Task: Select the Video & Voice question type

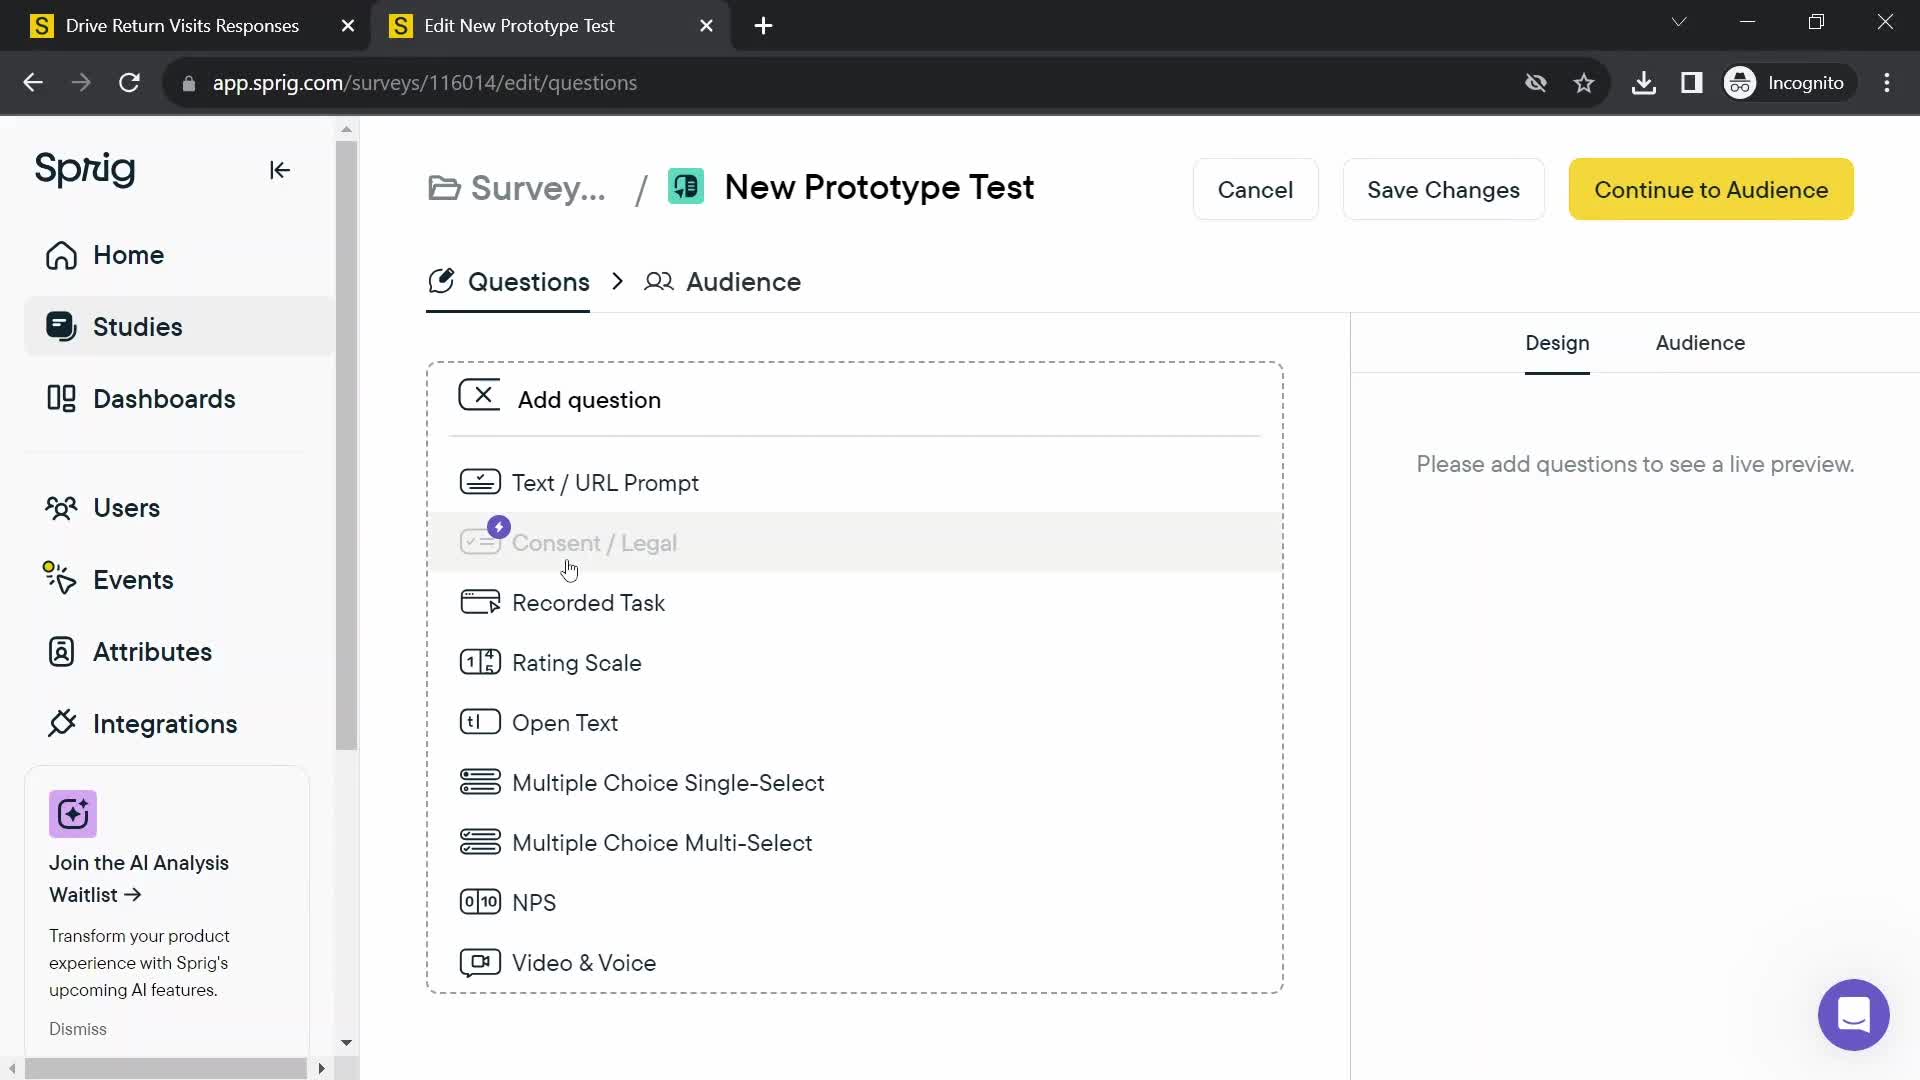Action: (x=585, y=963)
